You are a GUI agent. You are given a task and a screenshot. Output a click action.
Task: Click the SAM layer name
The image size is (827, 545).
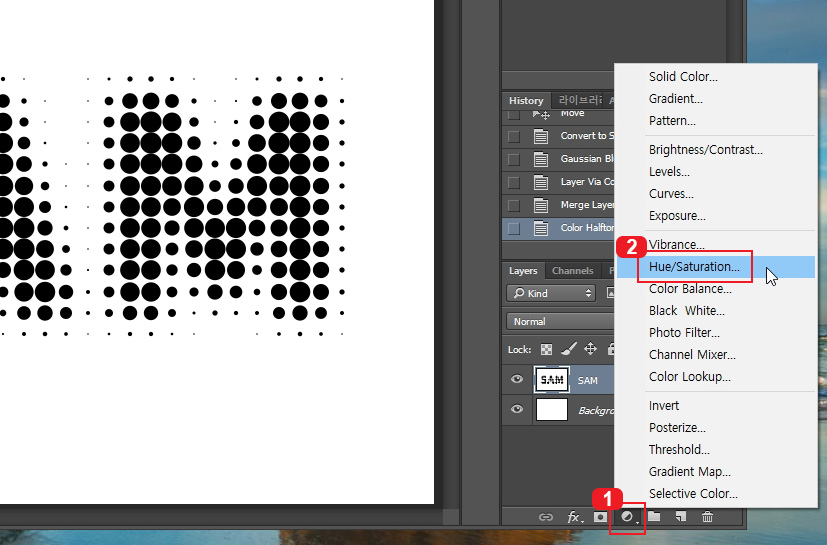pos(588,380)
